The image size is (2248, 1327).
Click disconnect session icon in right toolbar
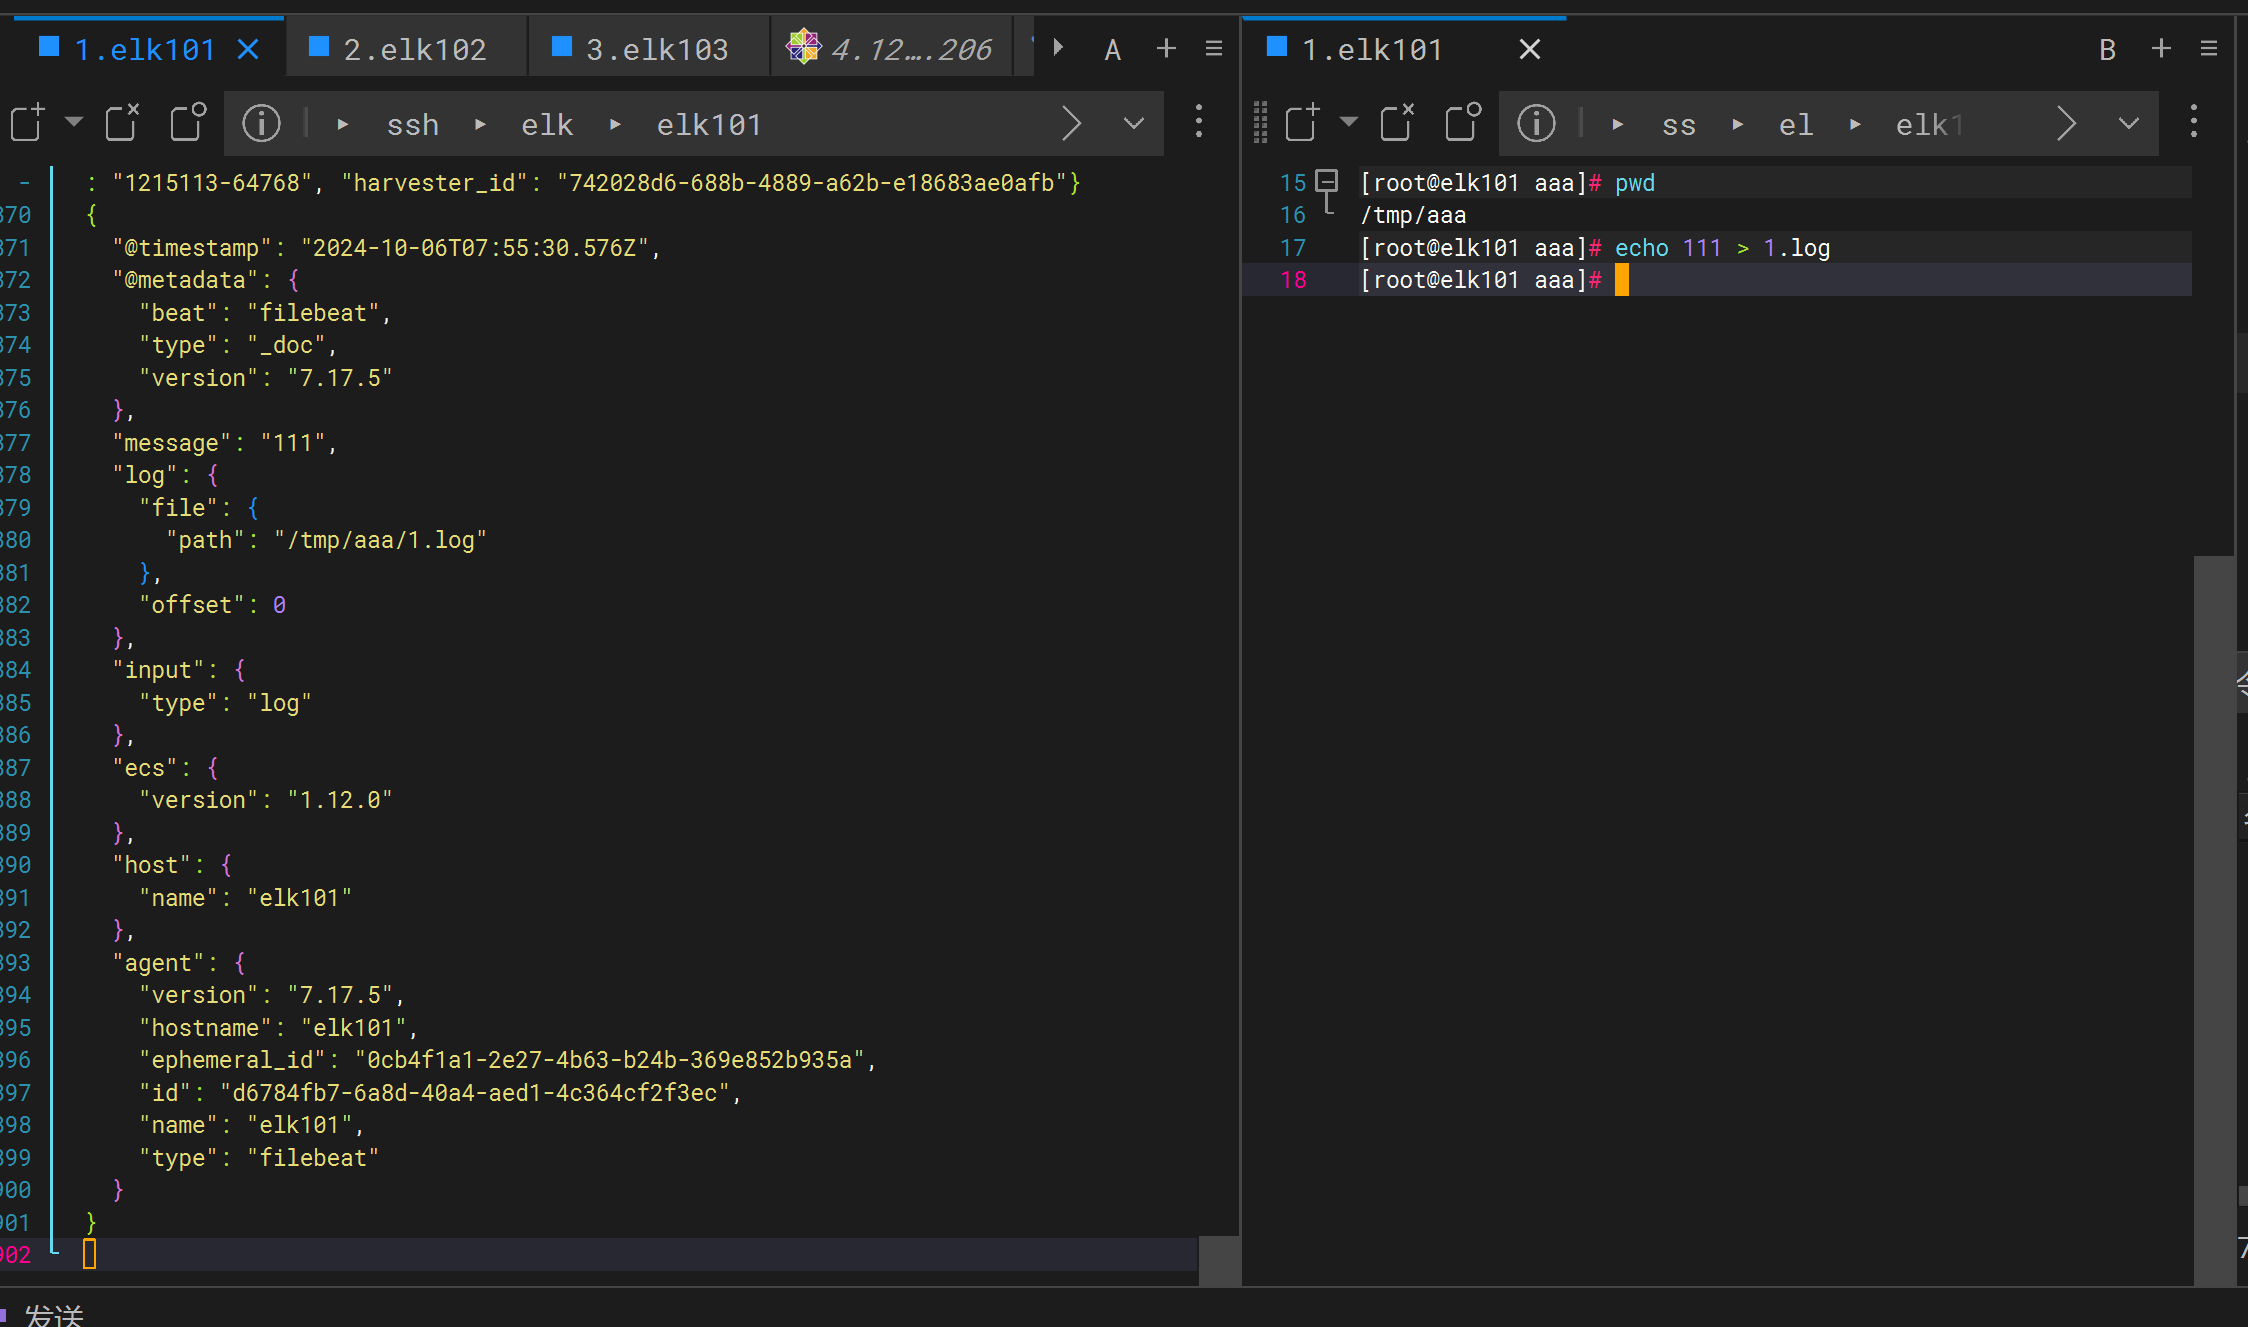point(1397,123)
